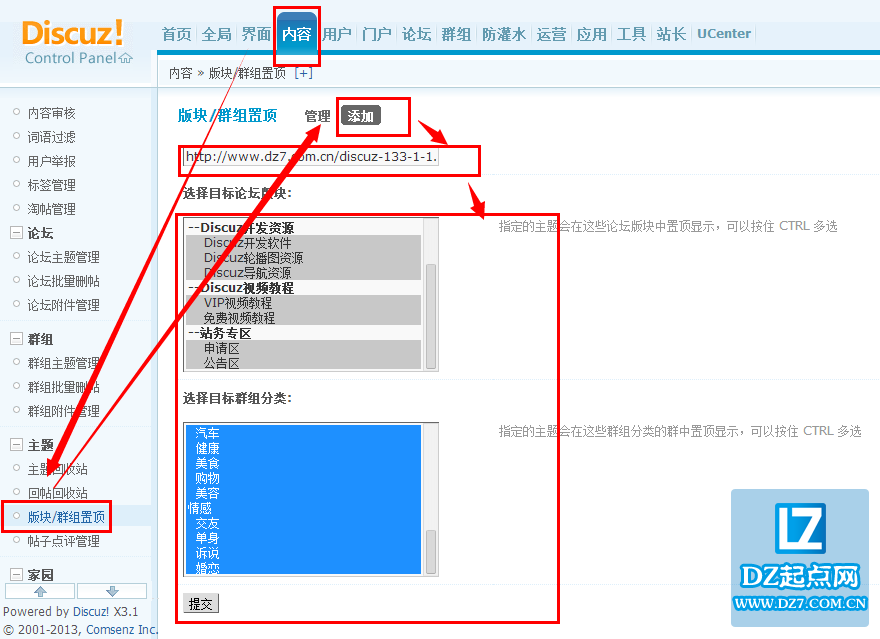Click the [+] icon in breadcrumb
This screenshot has width=880, height=639.
(303, 73)
